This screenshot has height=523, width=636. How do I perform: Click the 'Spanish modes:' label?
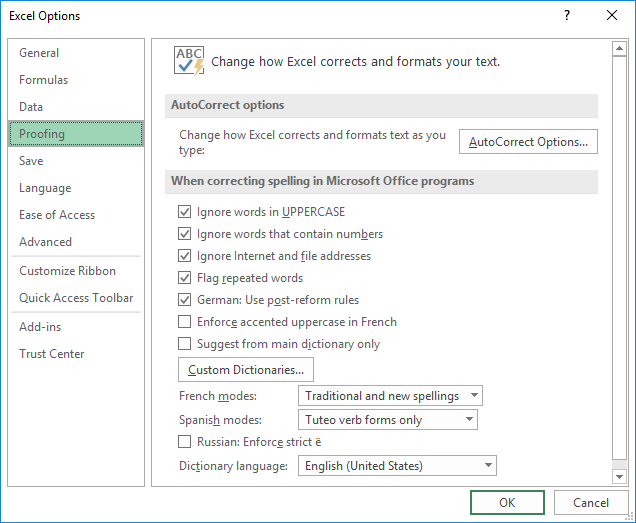pos(220,420)
